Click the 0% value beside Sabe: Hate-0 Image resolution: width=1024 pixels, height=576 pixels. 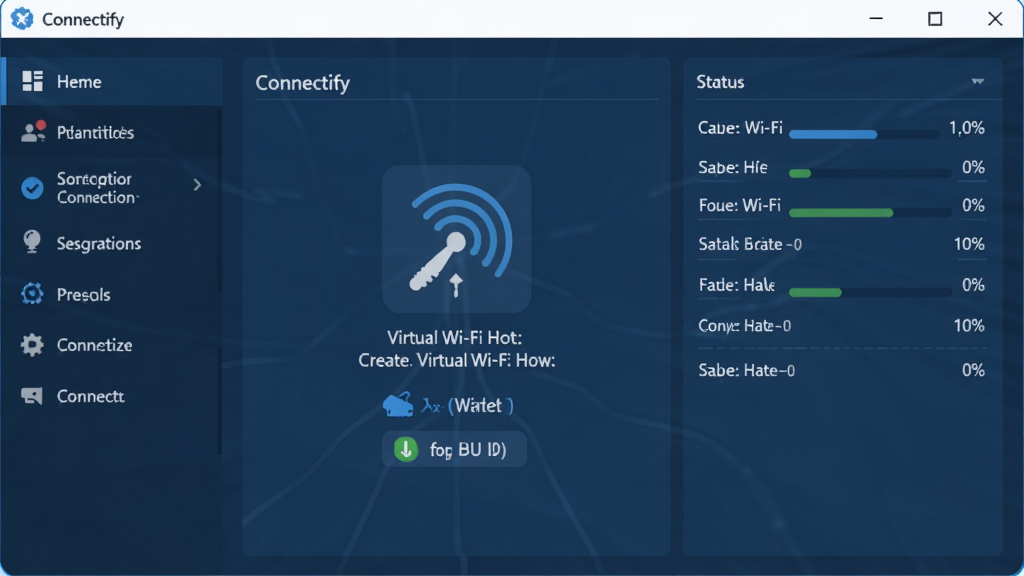[973, 370]
